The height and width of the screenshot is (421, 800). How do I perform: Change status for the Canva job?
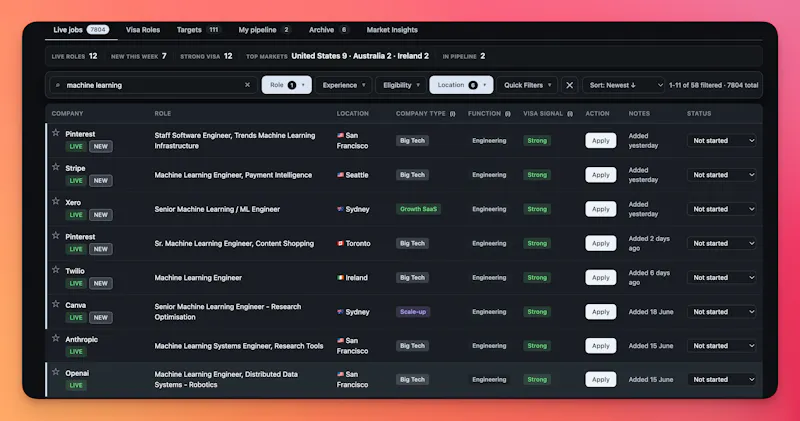[x=721, y=312]
